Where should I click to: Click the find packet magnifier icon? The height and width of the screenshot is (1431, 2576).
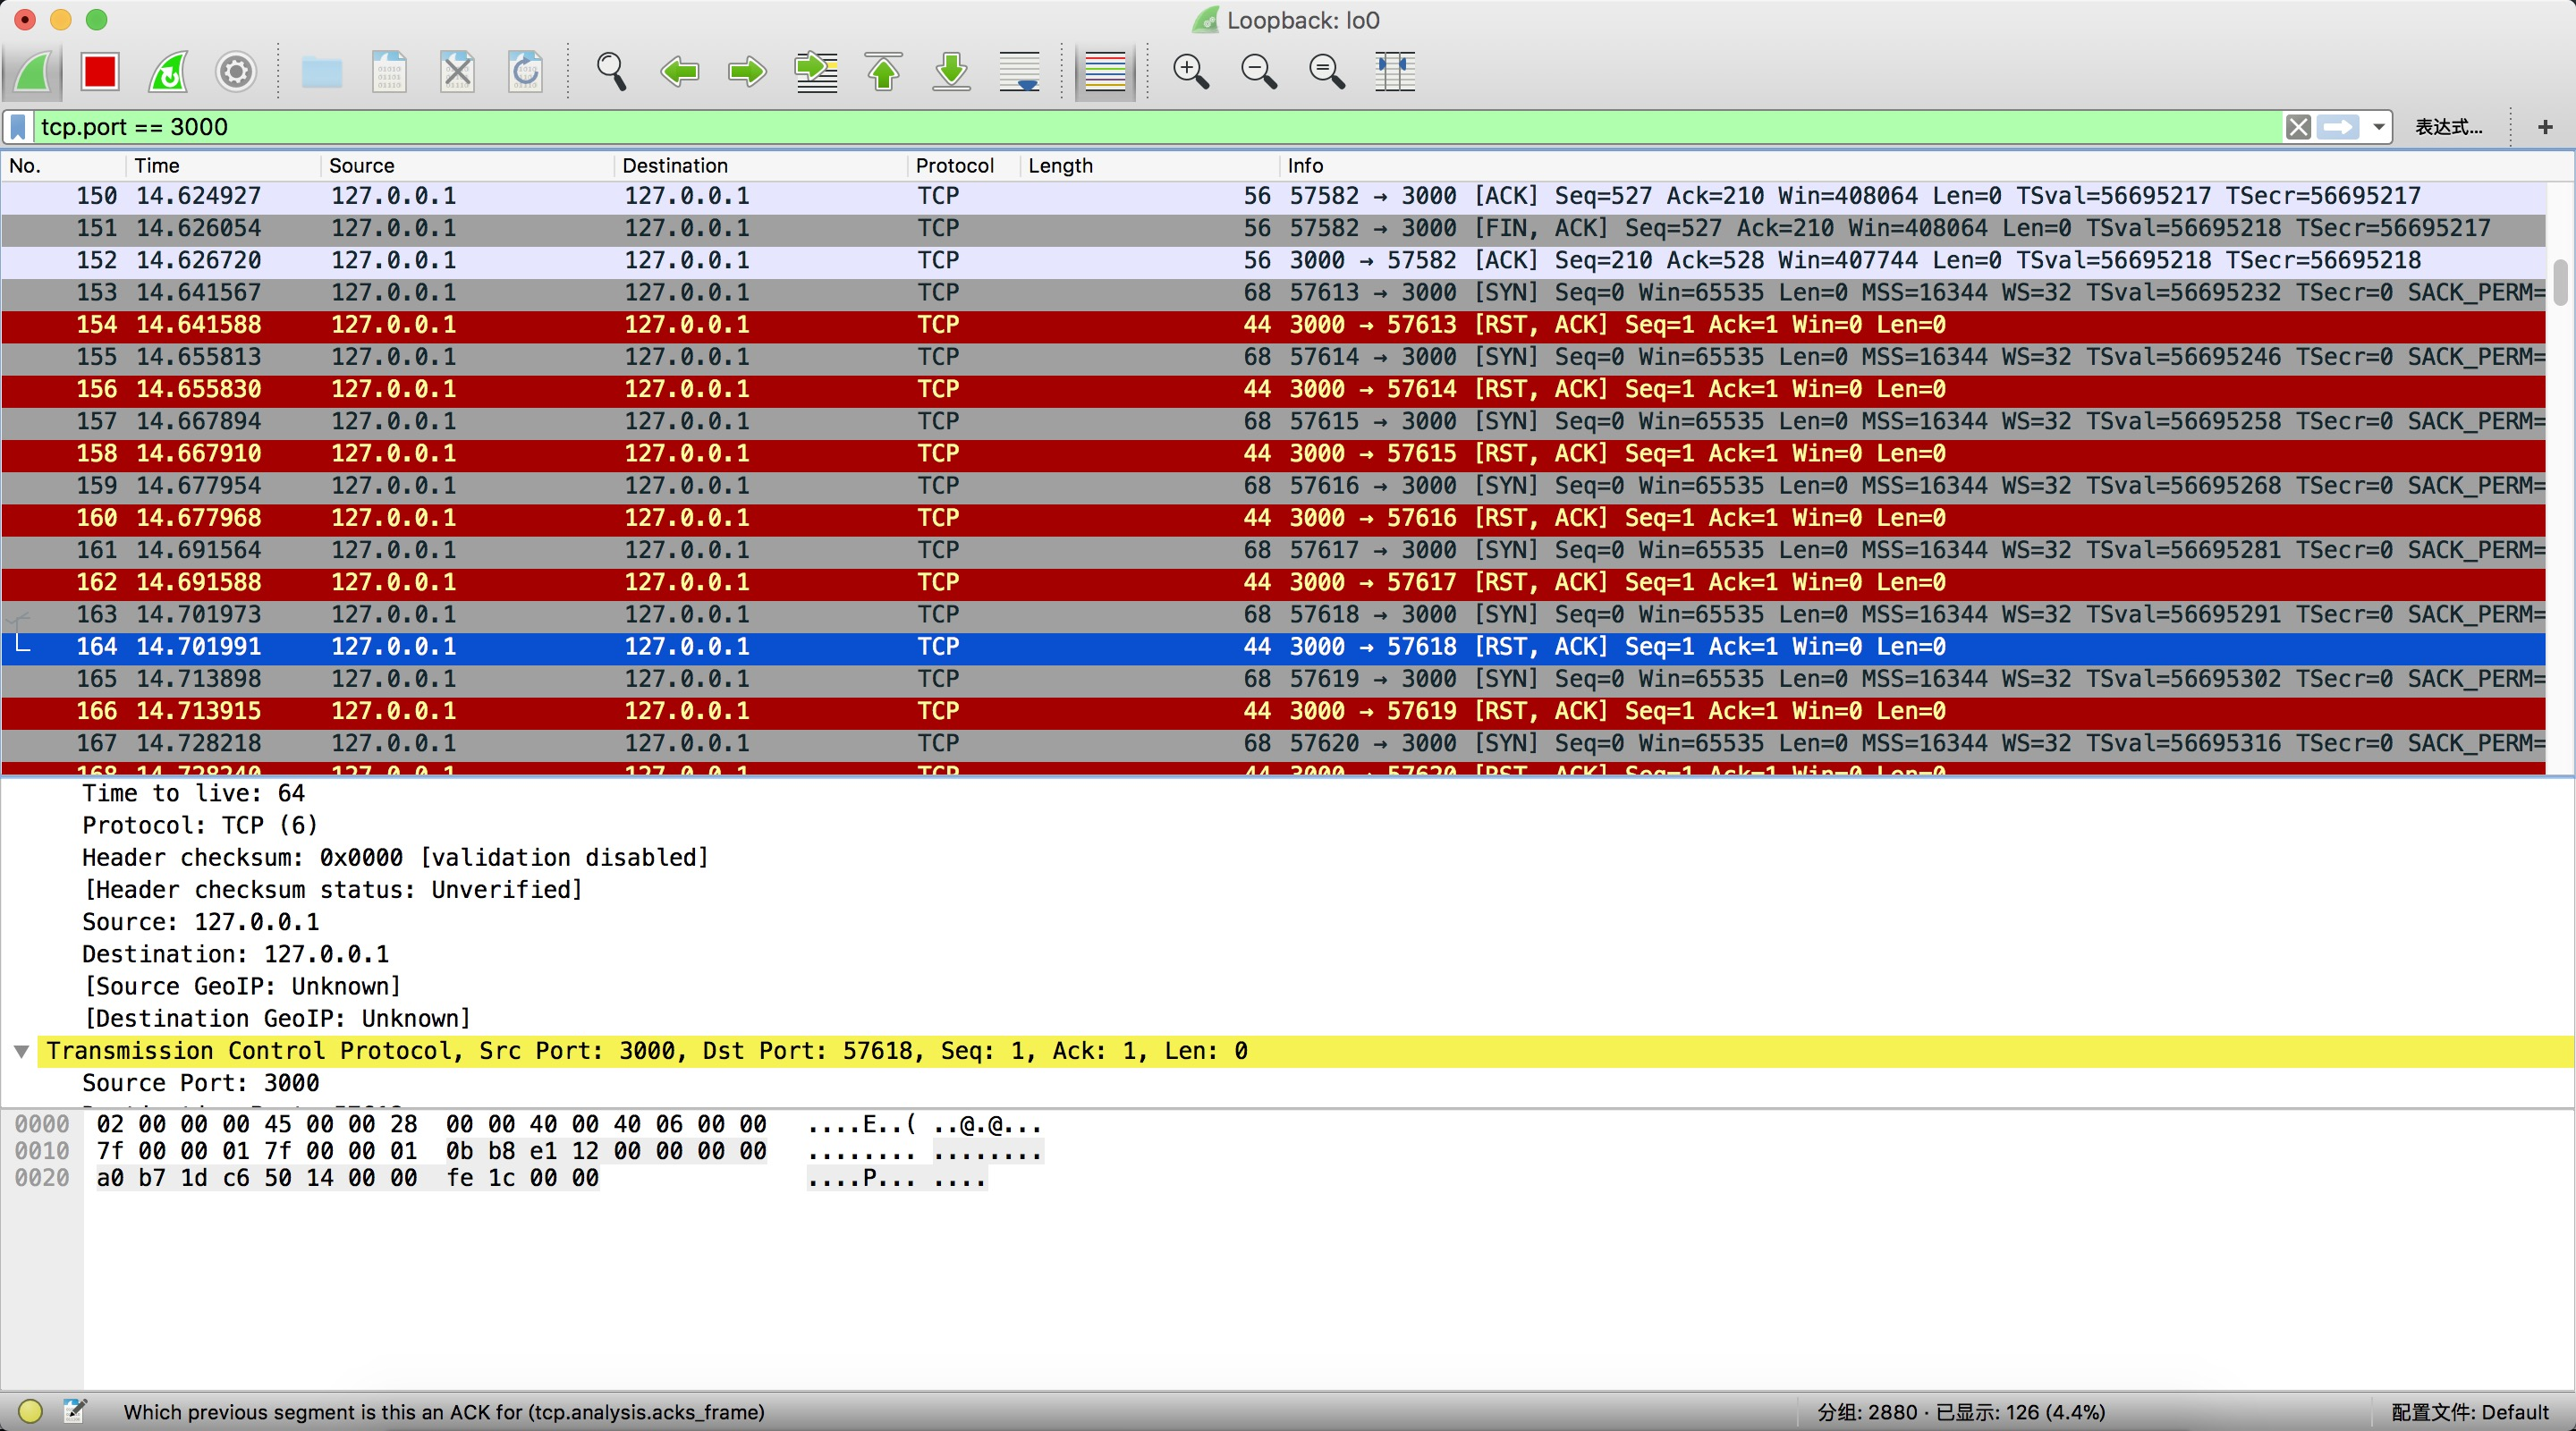click(611, 72)
